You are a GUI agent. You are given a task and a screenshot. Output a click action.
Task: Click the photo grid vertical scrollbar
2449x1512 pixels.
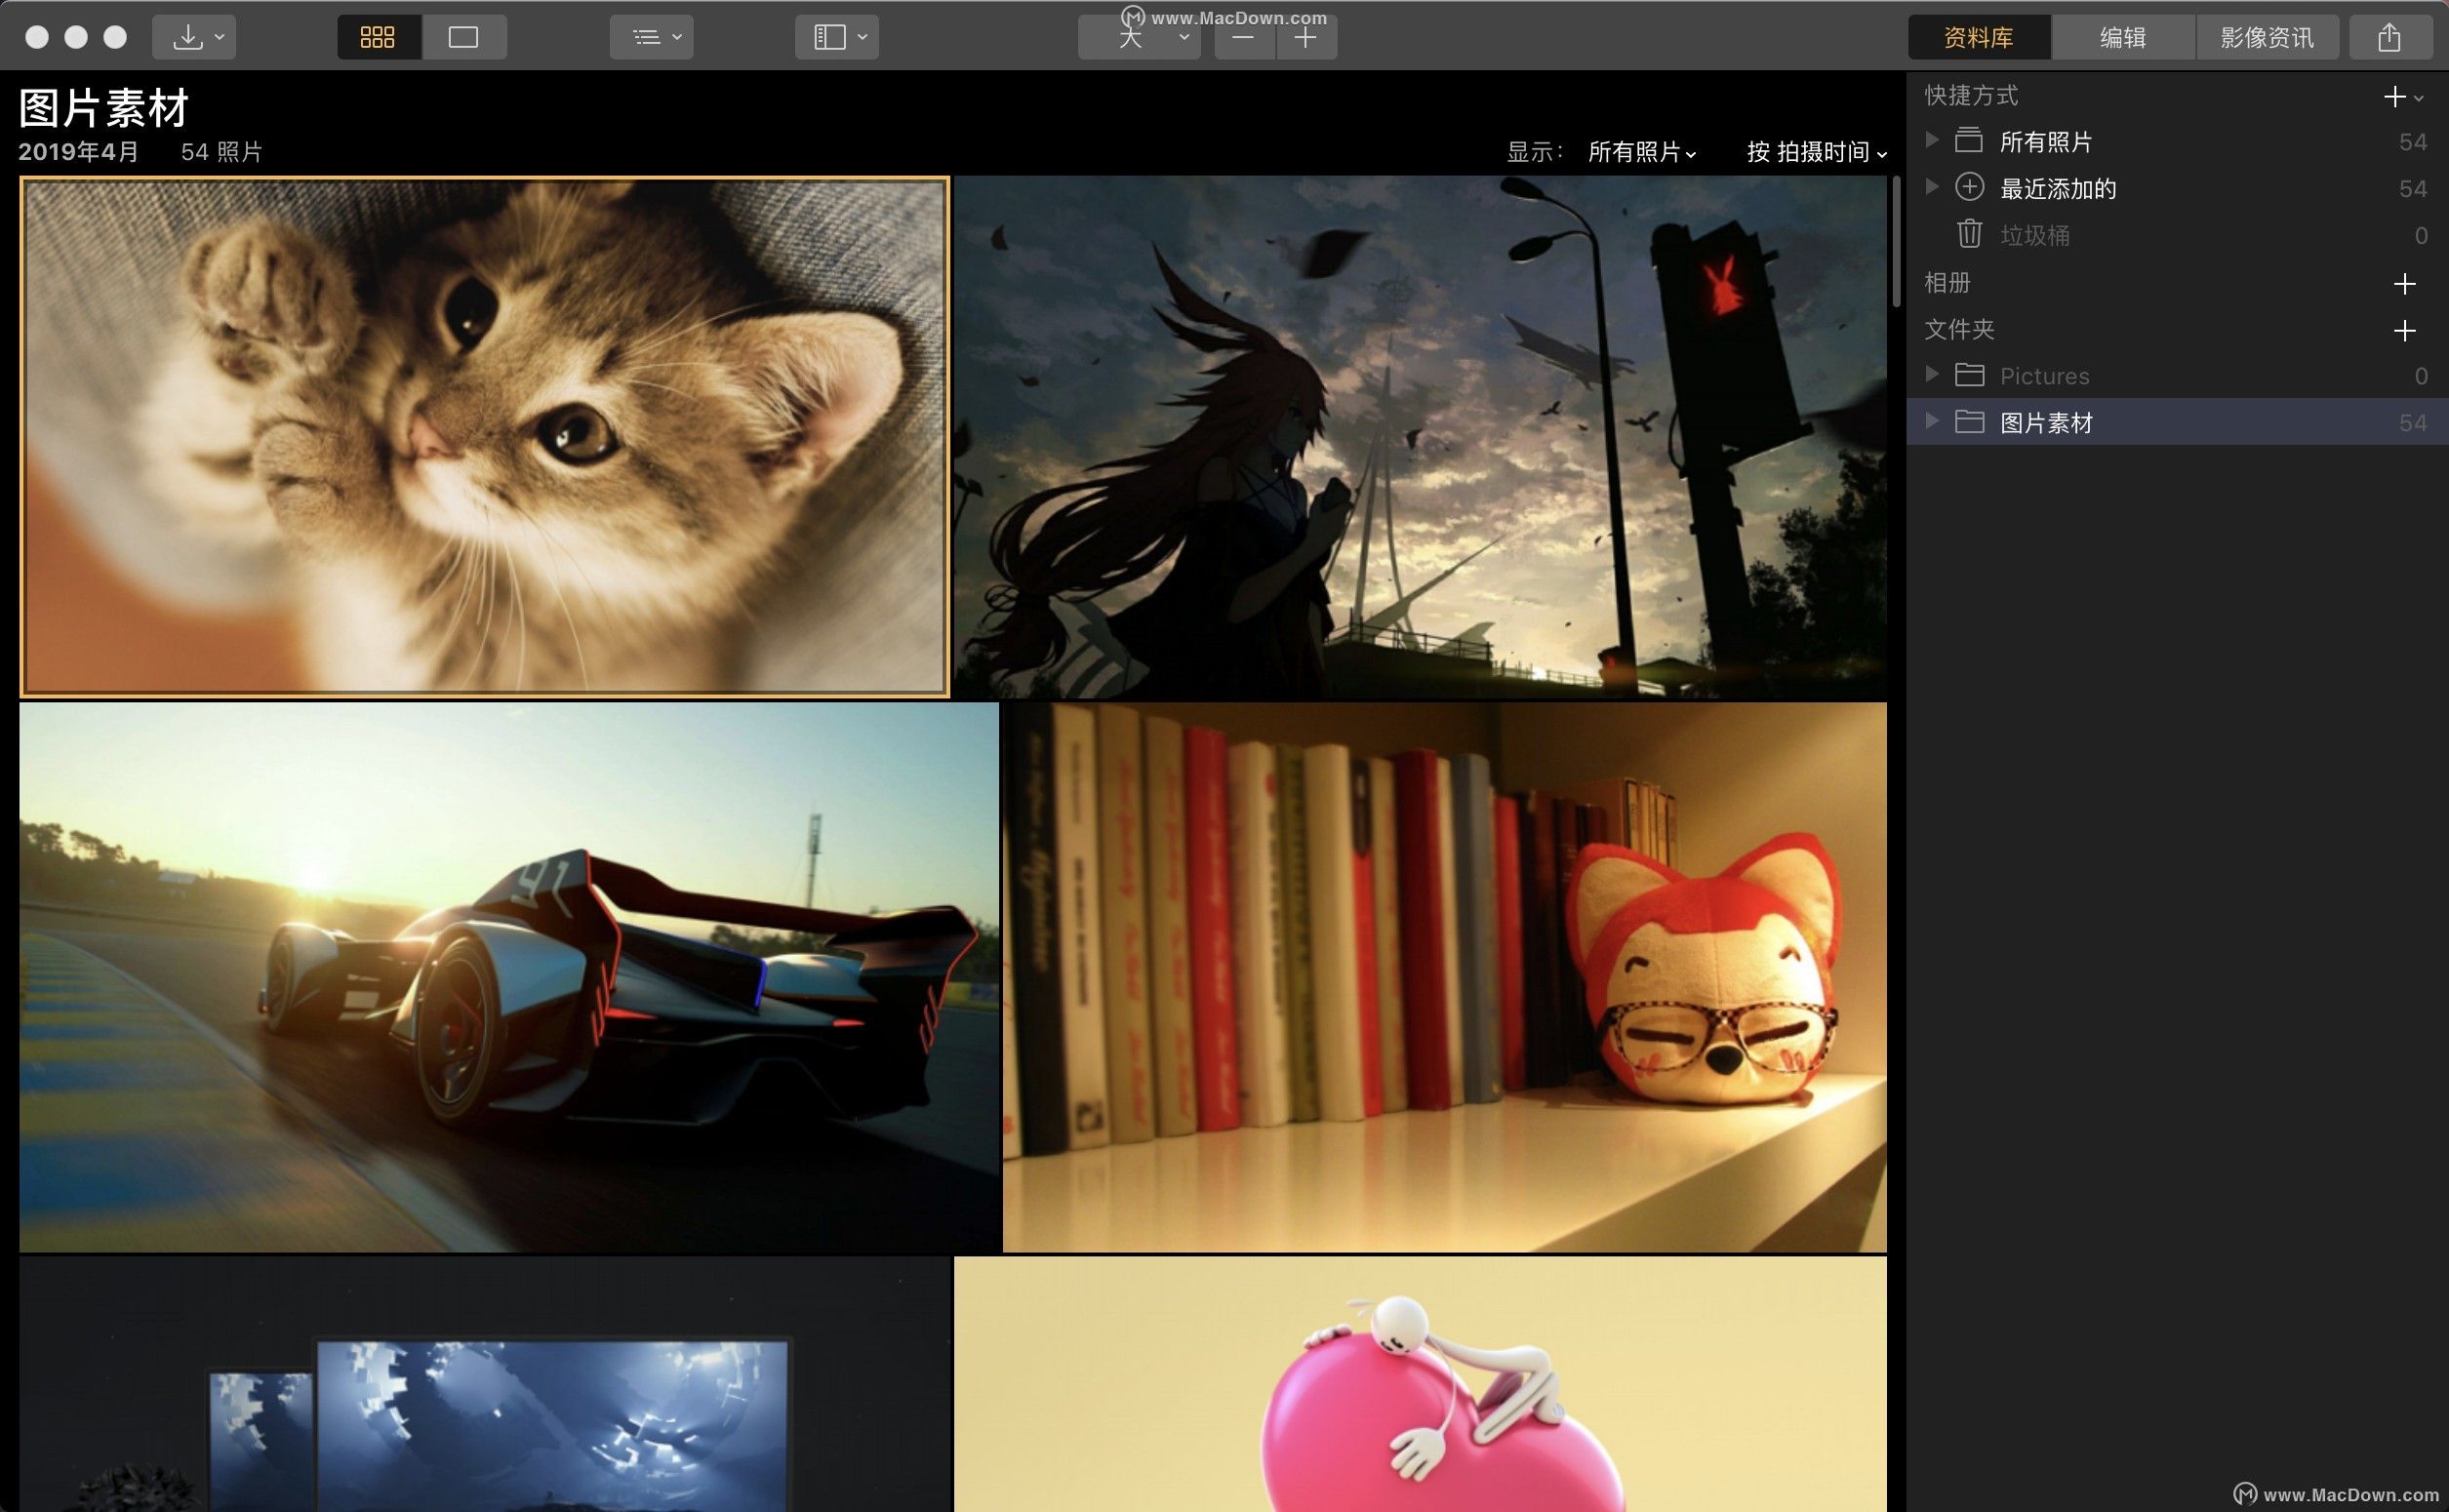(1896, 242)
